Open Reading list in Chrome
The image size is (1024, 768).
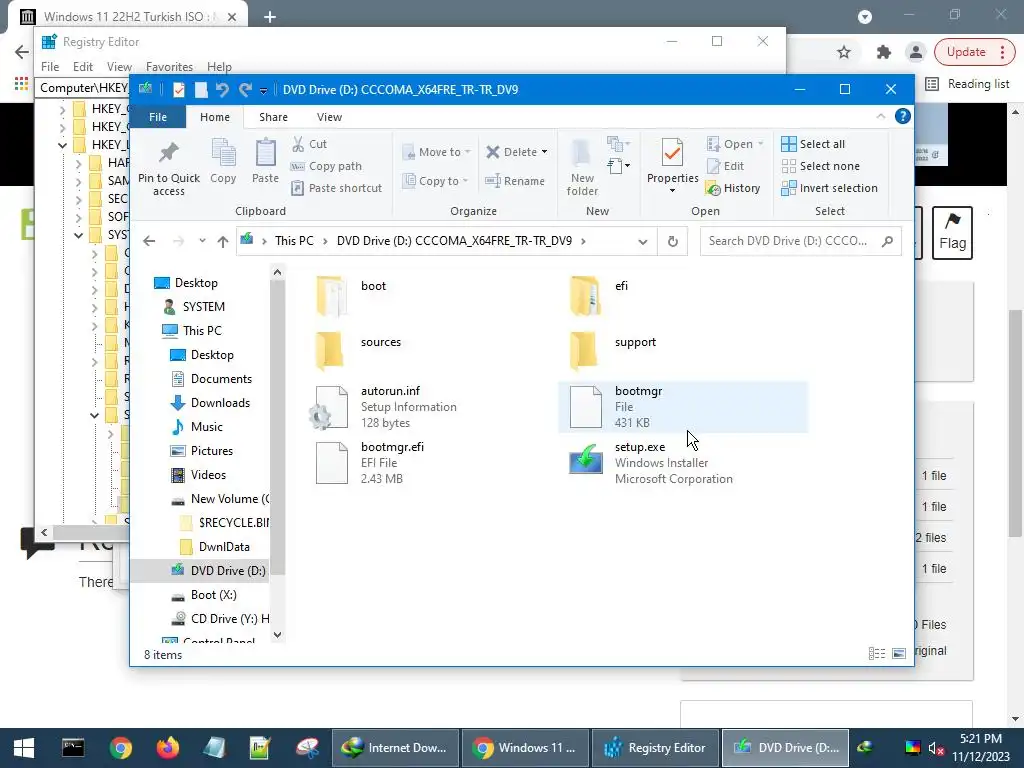tap(968, 84)
